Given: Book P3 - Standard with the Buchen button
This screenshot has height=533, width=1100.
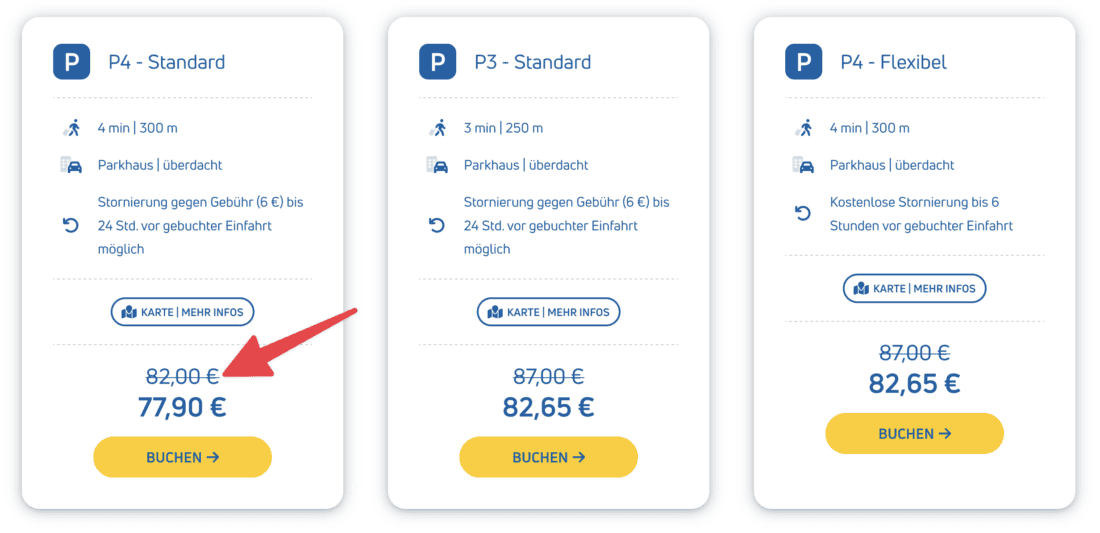Looking at the screenshot, I should point(548,457).
